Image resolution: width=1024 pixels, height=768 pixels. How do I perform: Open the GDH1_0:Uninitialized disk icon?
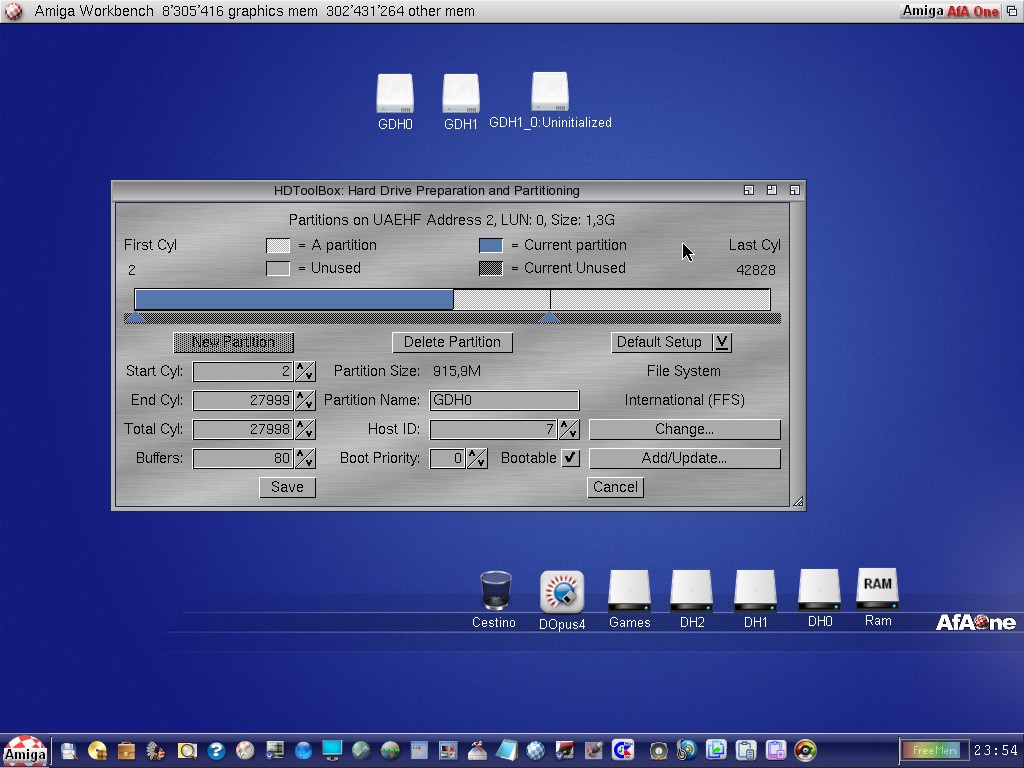click(x=550, y=93)
